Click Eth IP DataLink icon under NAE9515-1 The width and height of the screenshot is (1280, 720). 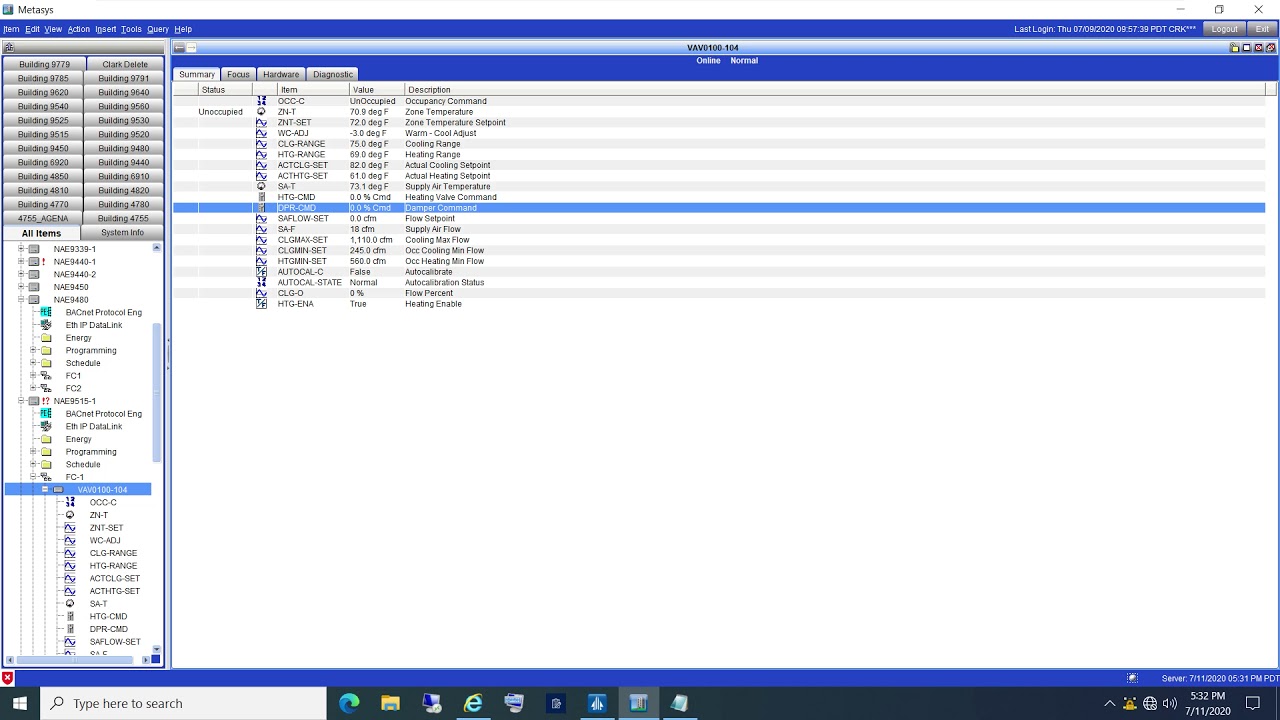pos(46,426)
